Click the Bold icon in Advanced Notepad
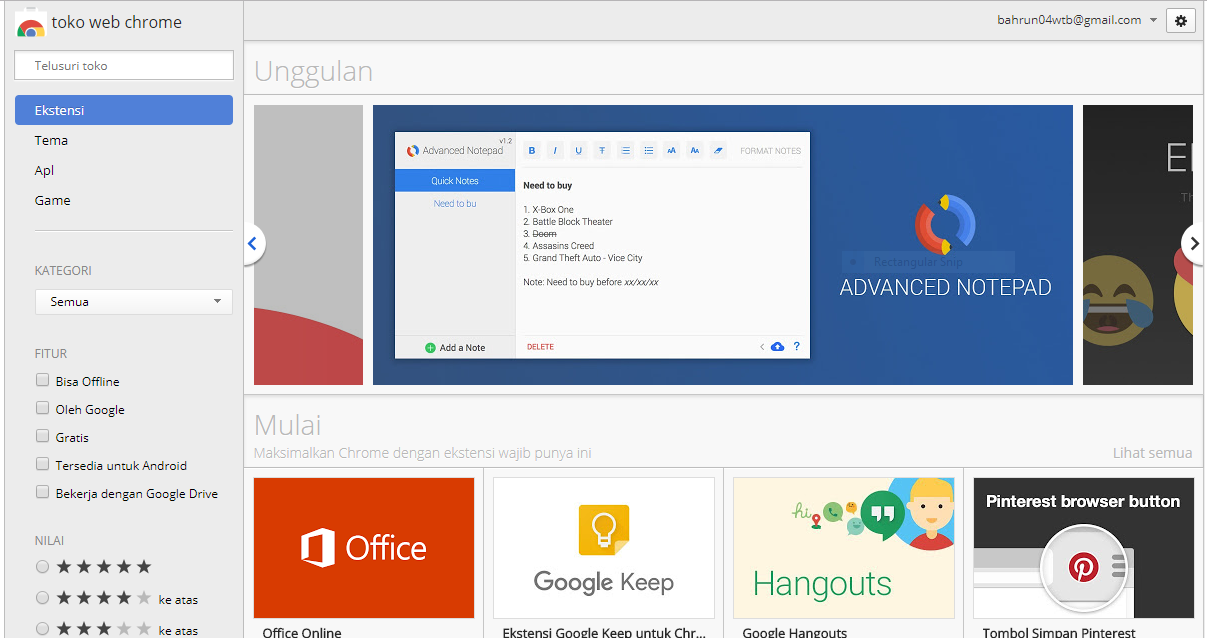 532,151
